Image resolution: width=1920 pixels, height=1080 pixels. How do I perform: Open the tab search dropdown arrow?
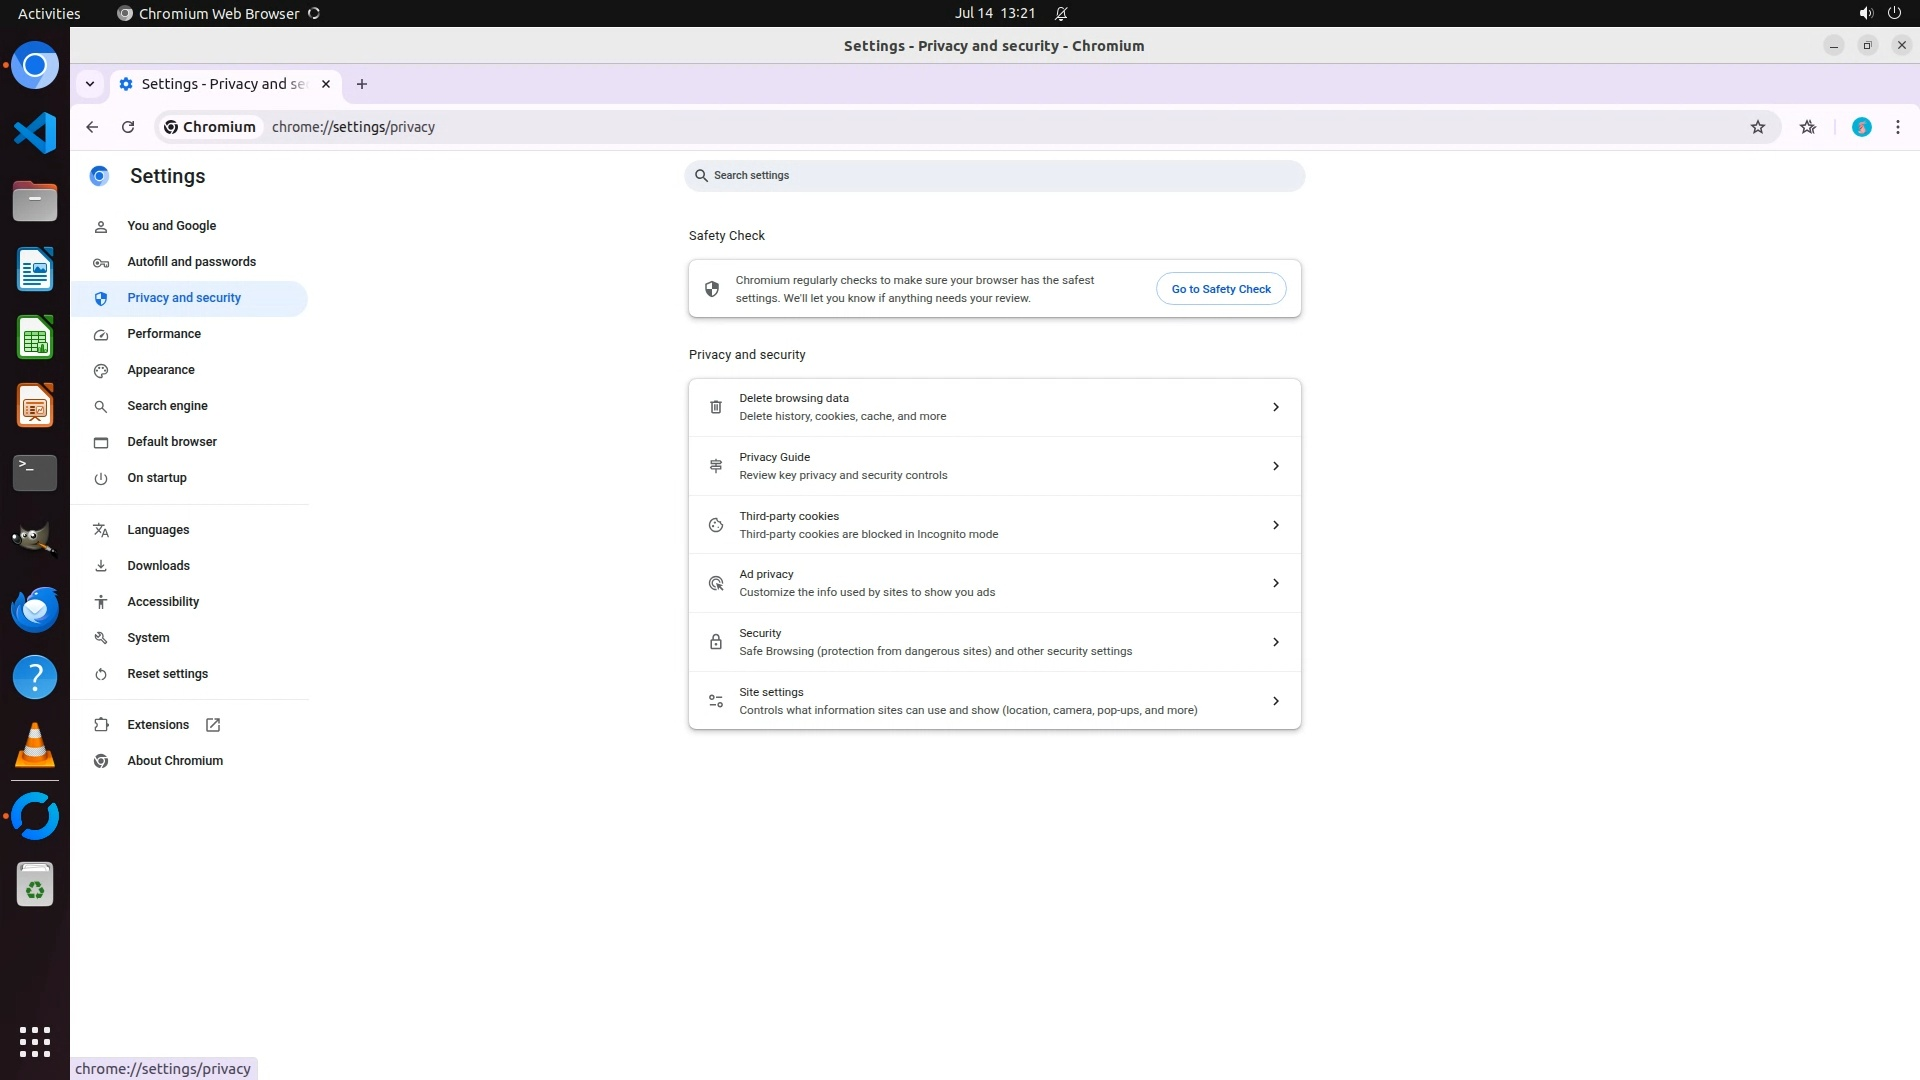90,84
